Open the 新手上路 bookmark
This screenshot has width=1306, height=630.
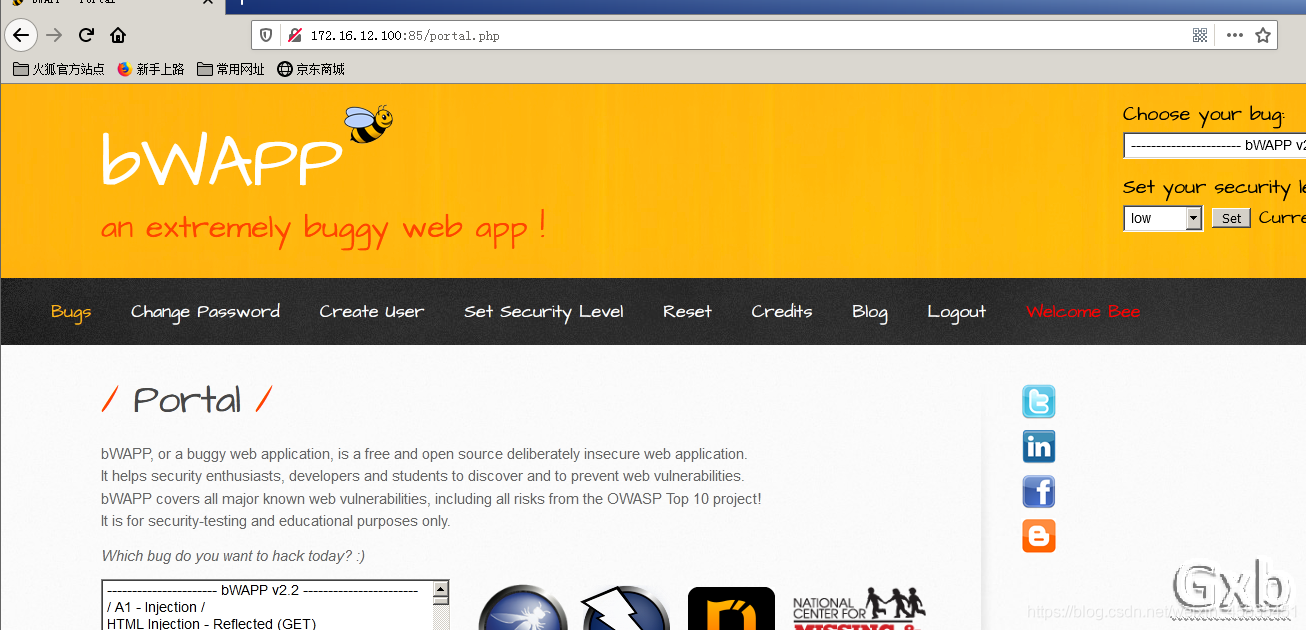[151, 69]
